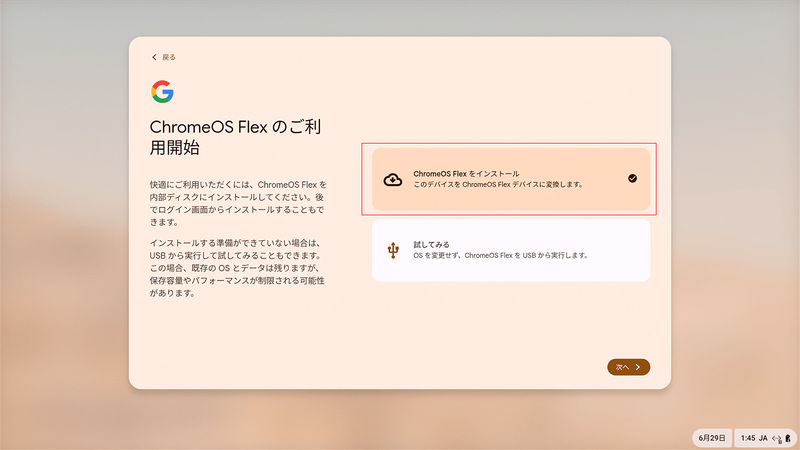Click the selected checkmark on the install option
Screen dimensions: 800x450
pos(632,178)
